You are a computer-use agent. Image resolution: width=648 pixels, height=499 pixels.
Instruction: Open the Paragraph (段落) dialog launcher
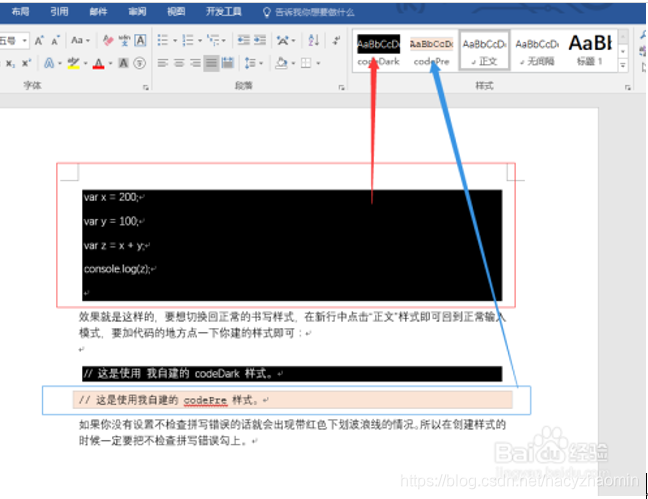pyautogui.click(x=341, y=87)
